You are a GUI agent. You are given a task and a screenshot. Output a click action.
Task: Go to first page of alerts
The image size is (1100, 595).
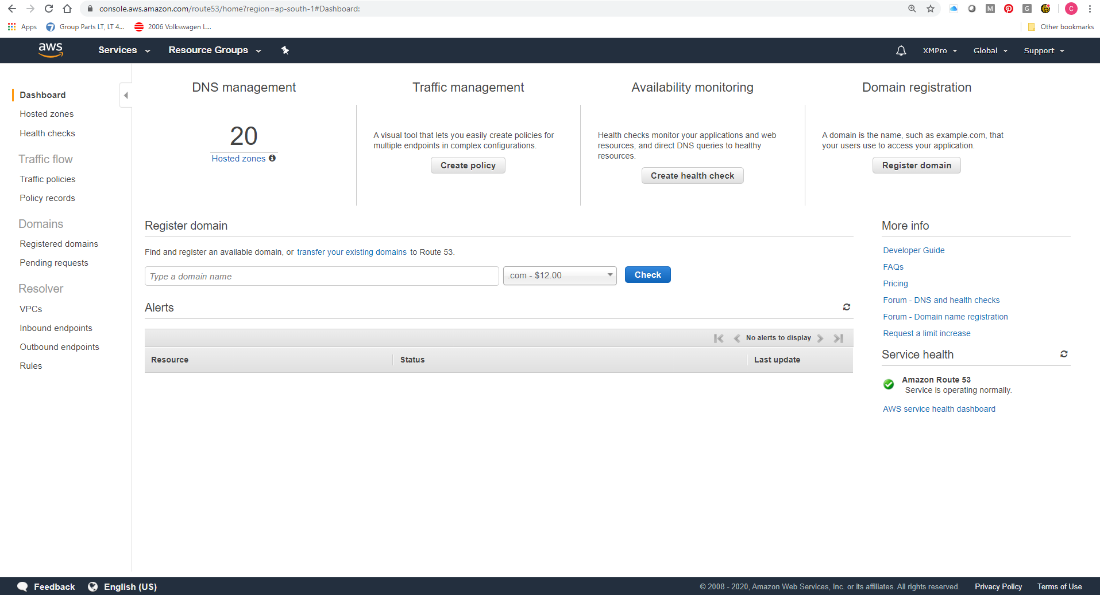[718, 338]
